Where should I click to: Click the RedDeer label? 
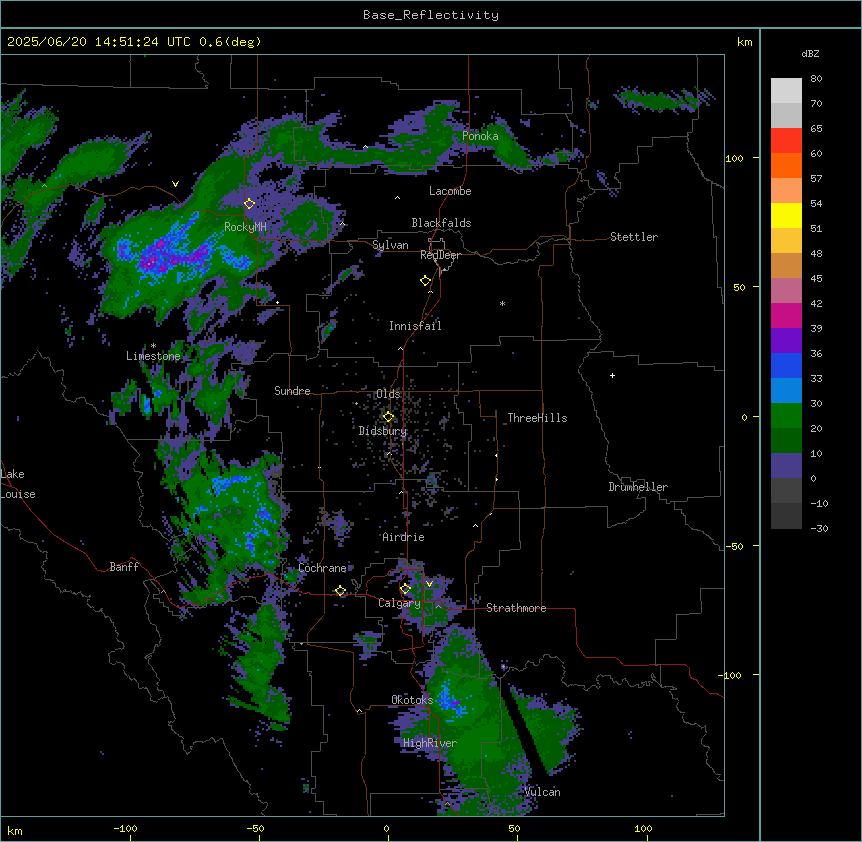click(x=440, y=255)
